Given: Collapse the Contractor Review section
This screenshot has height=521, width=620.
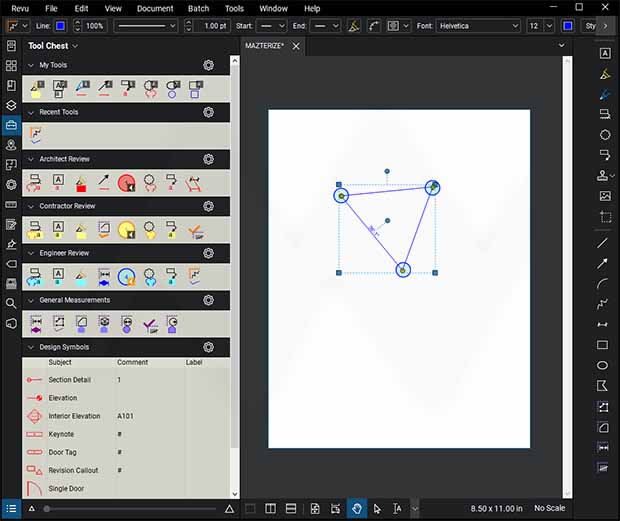Looking at the screenshot, I should [x=31, y=206].
